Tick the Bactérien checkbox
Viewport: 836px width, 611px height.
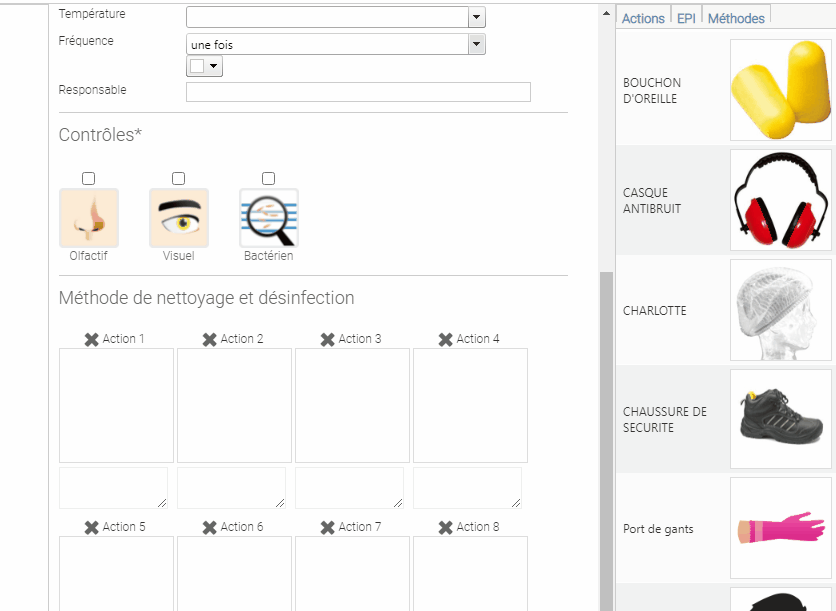268,178
